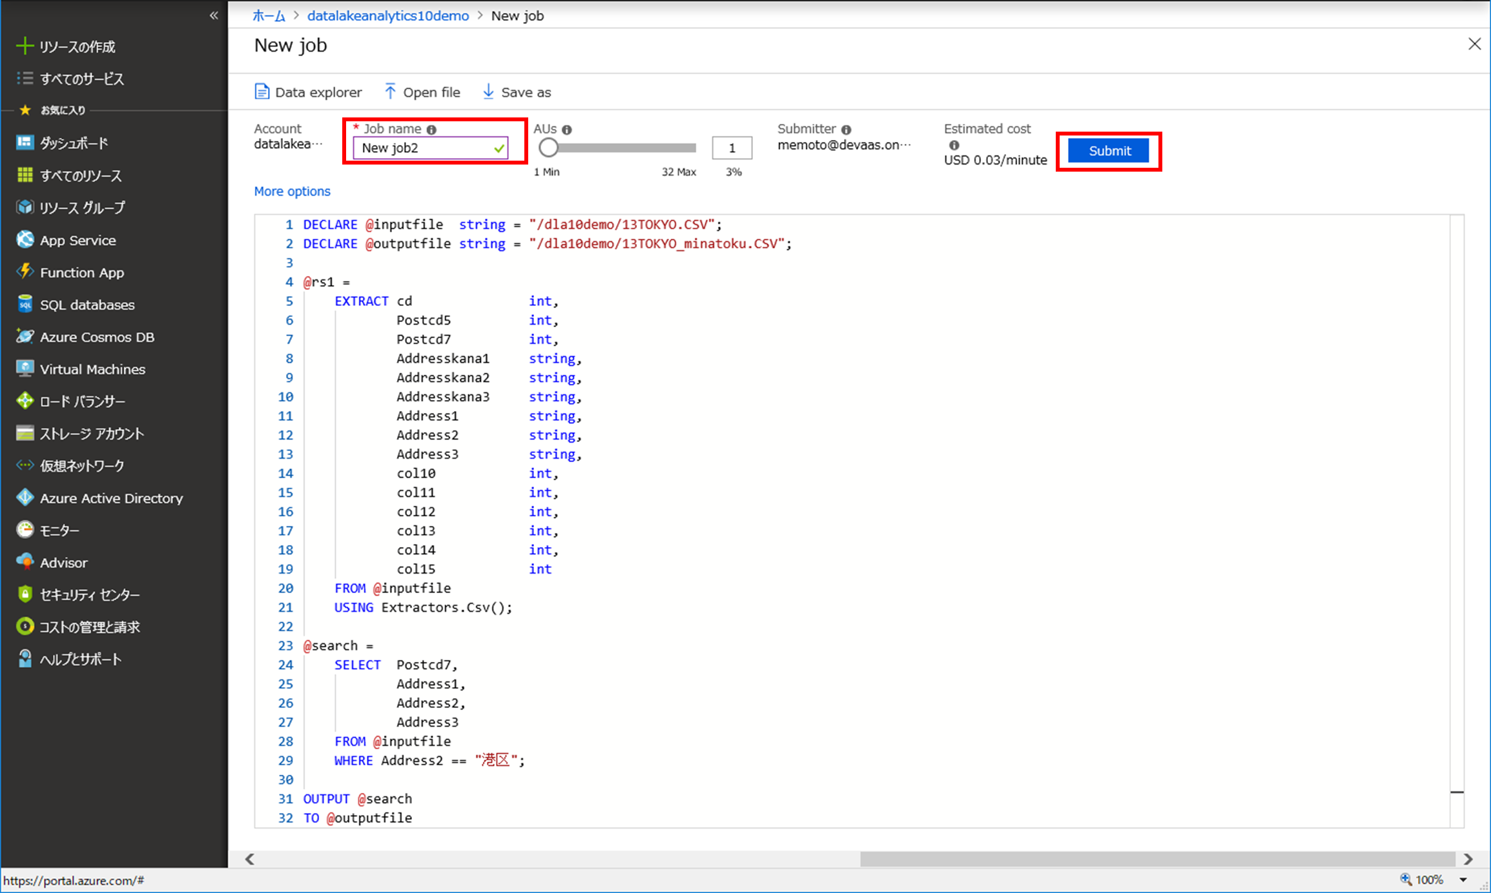Click 'Addresskana1' in the EXTRACT list

click(x=443, y=359)
